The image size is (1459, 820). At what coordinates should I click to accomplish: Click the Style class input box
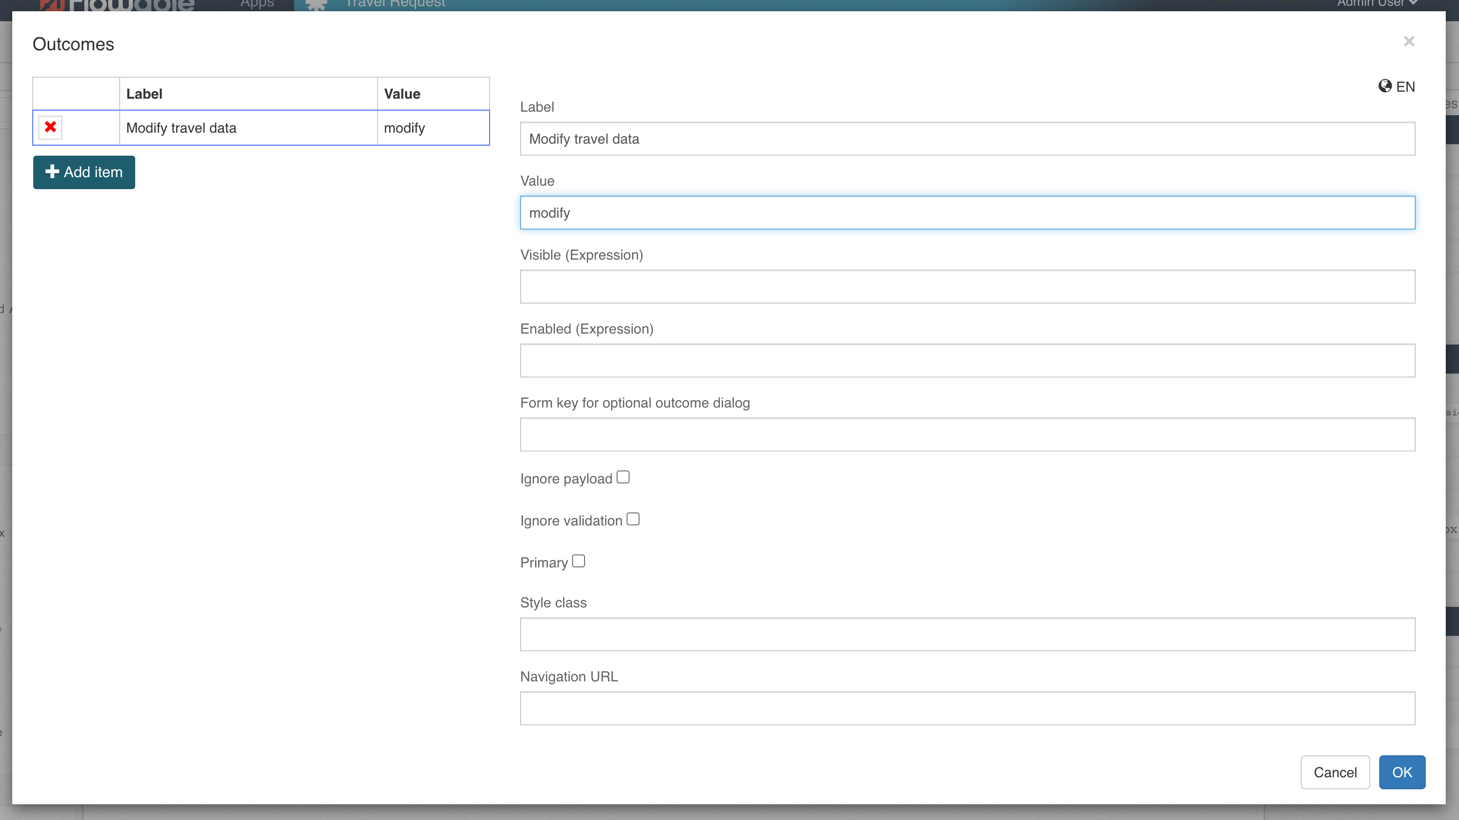(x=967, y=635)
